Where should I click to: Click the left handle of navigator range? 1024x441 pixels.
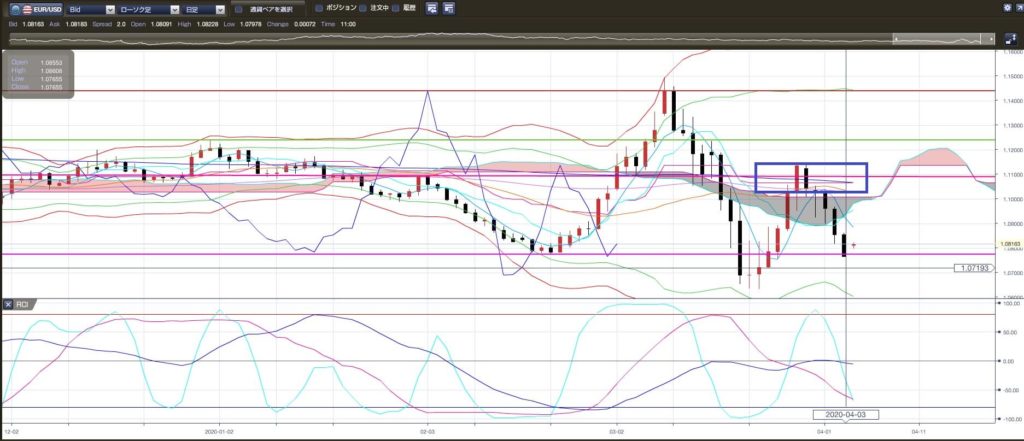tap(895, 39)
